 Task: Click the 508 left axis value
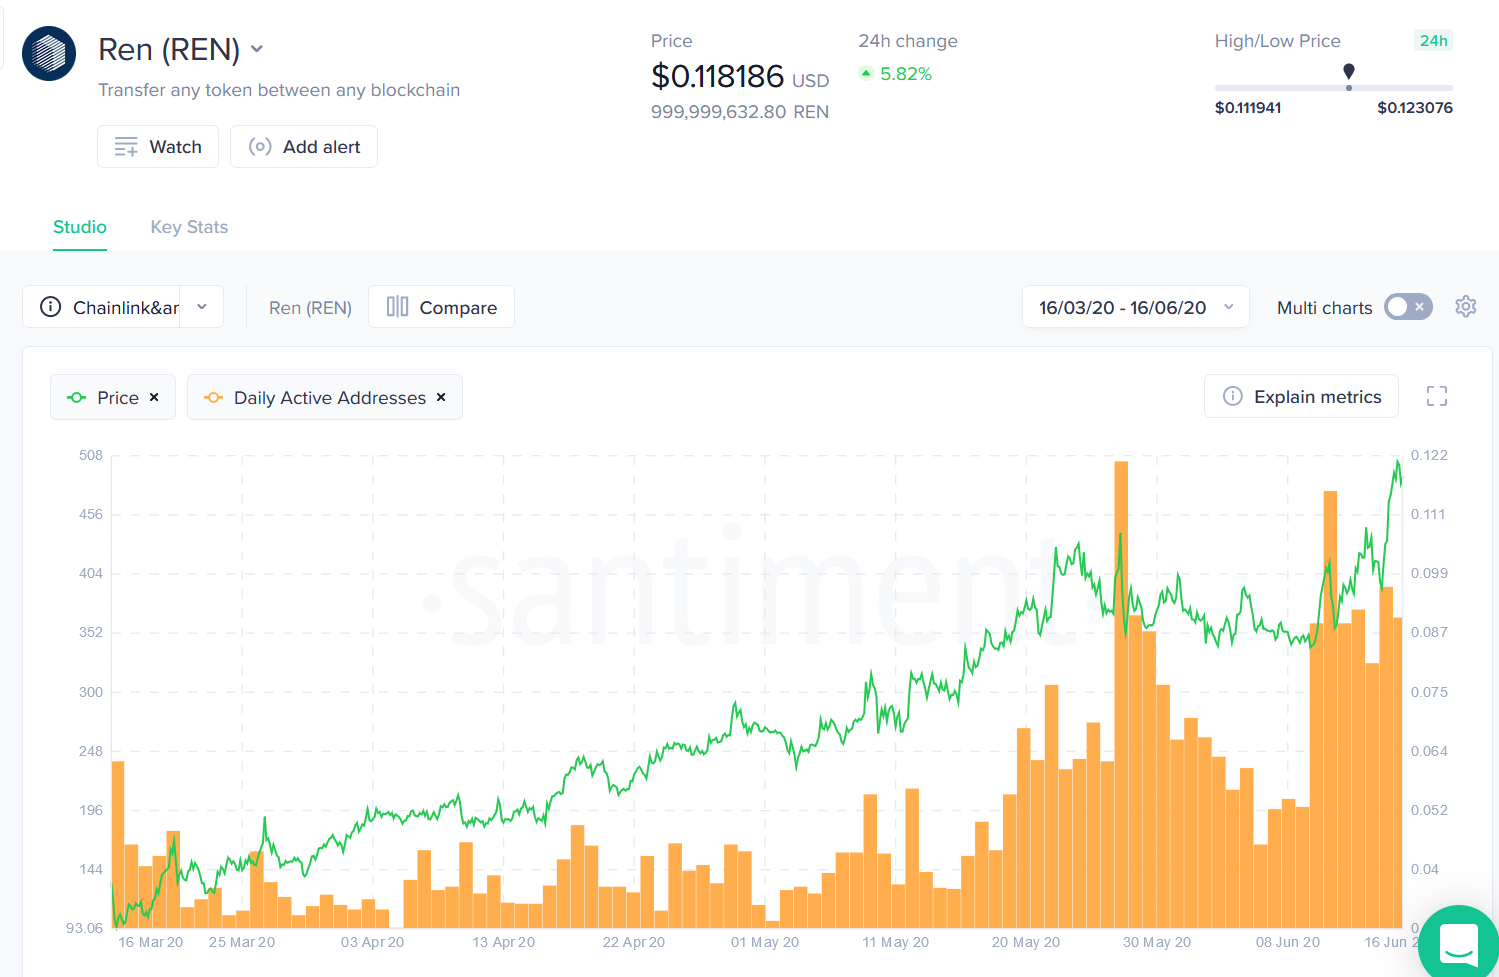pyautogui.click(x=91, y=455)
